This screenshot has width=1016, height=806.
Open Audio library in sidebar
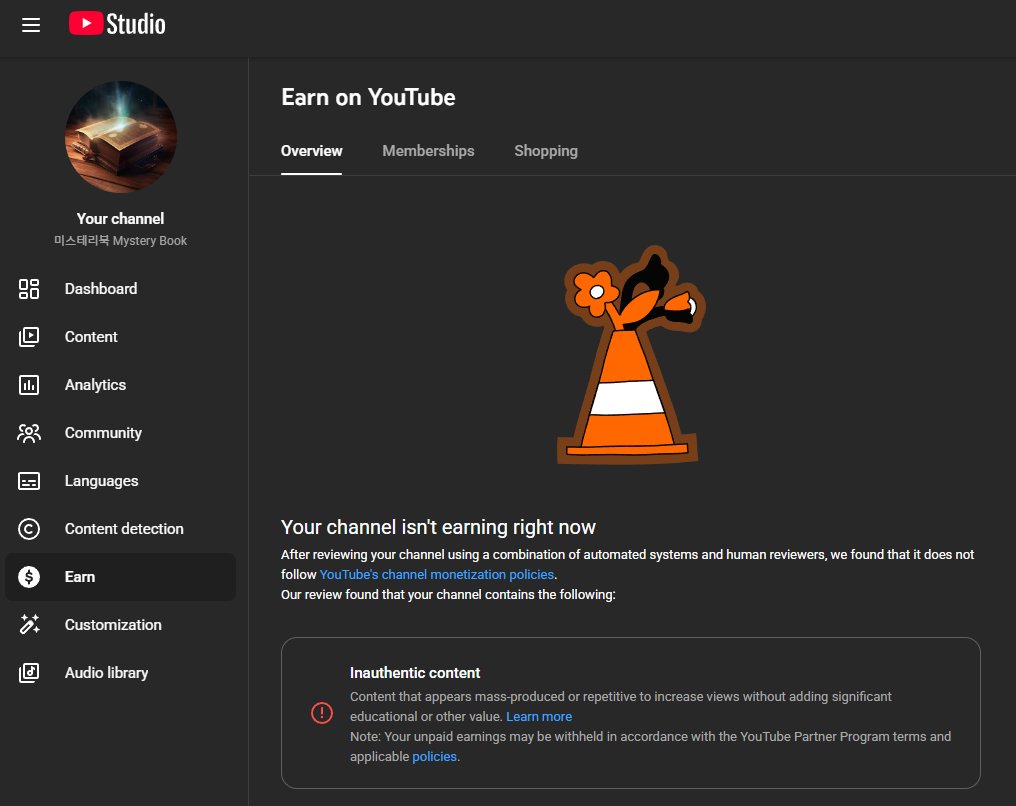click(121, 673)
